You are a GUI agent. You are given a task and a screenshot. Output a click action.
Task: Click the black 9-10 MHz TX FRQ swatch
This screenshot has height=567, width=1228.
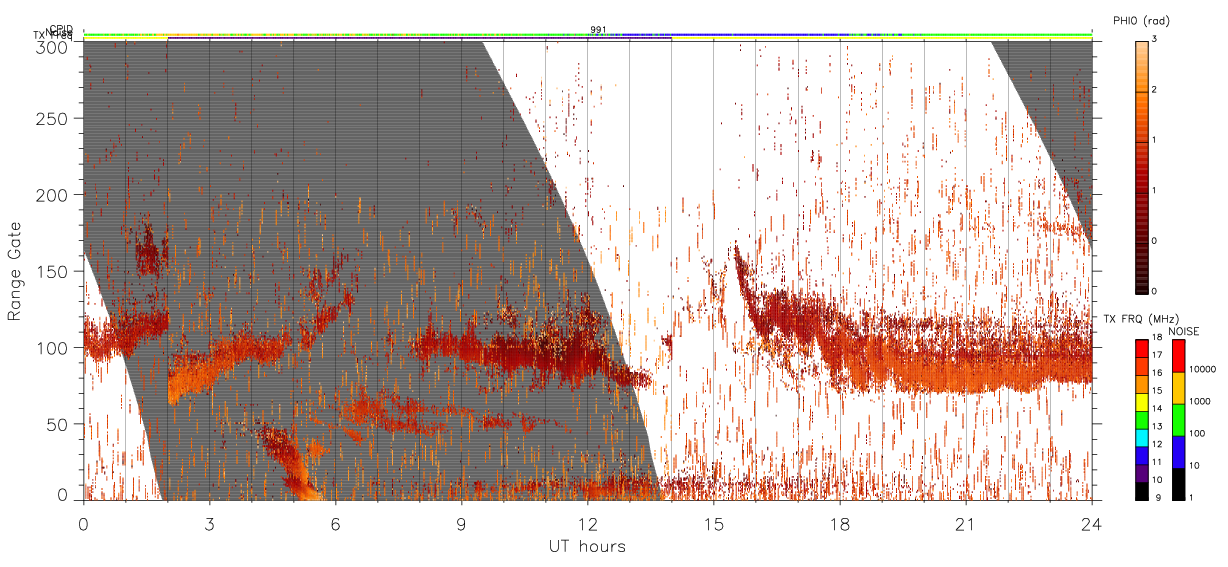coord(1141,491)
